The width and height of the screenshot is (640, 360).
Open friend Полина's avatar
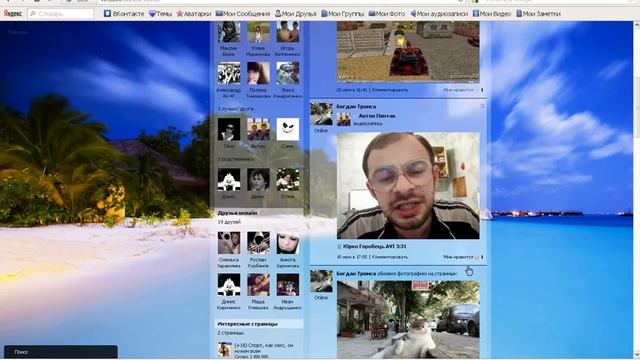point(258,73)
